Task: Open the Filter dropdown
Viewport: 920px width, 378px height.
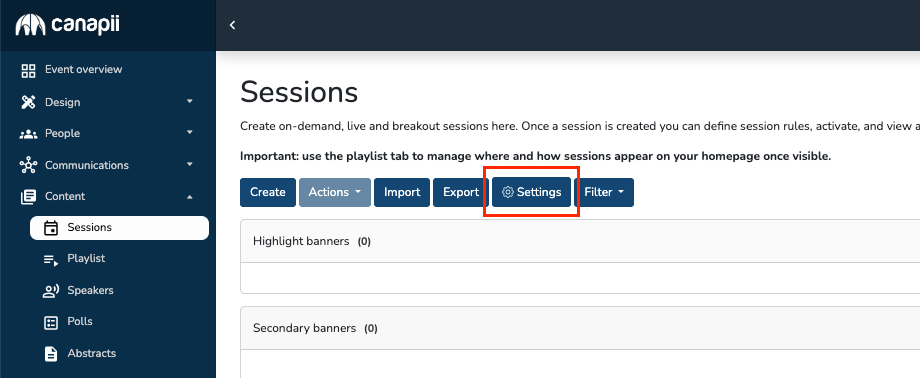Action: [x=604, y=193]
